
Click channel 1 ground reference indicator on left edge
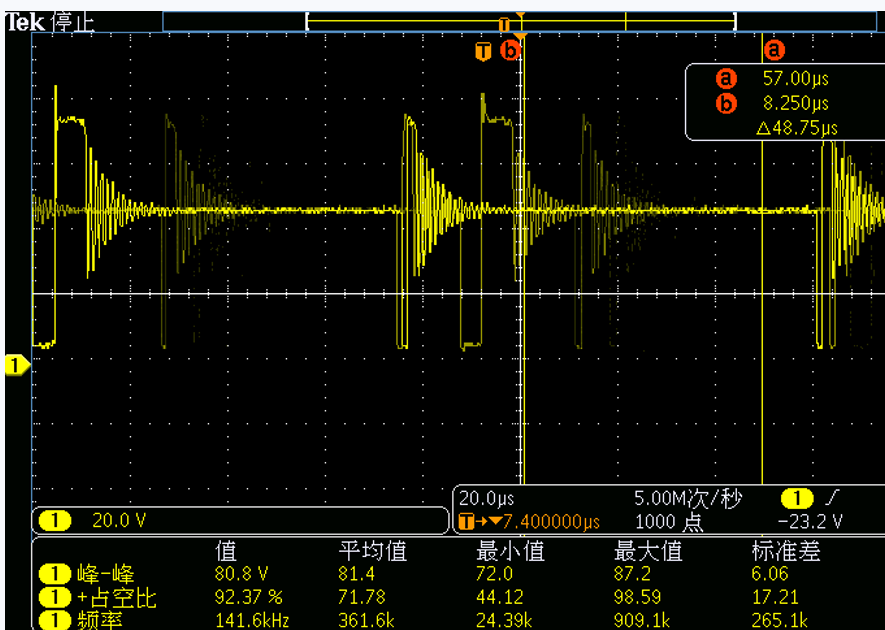pyautogui.click(x=17, y=365)
